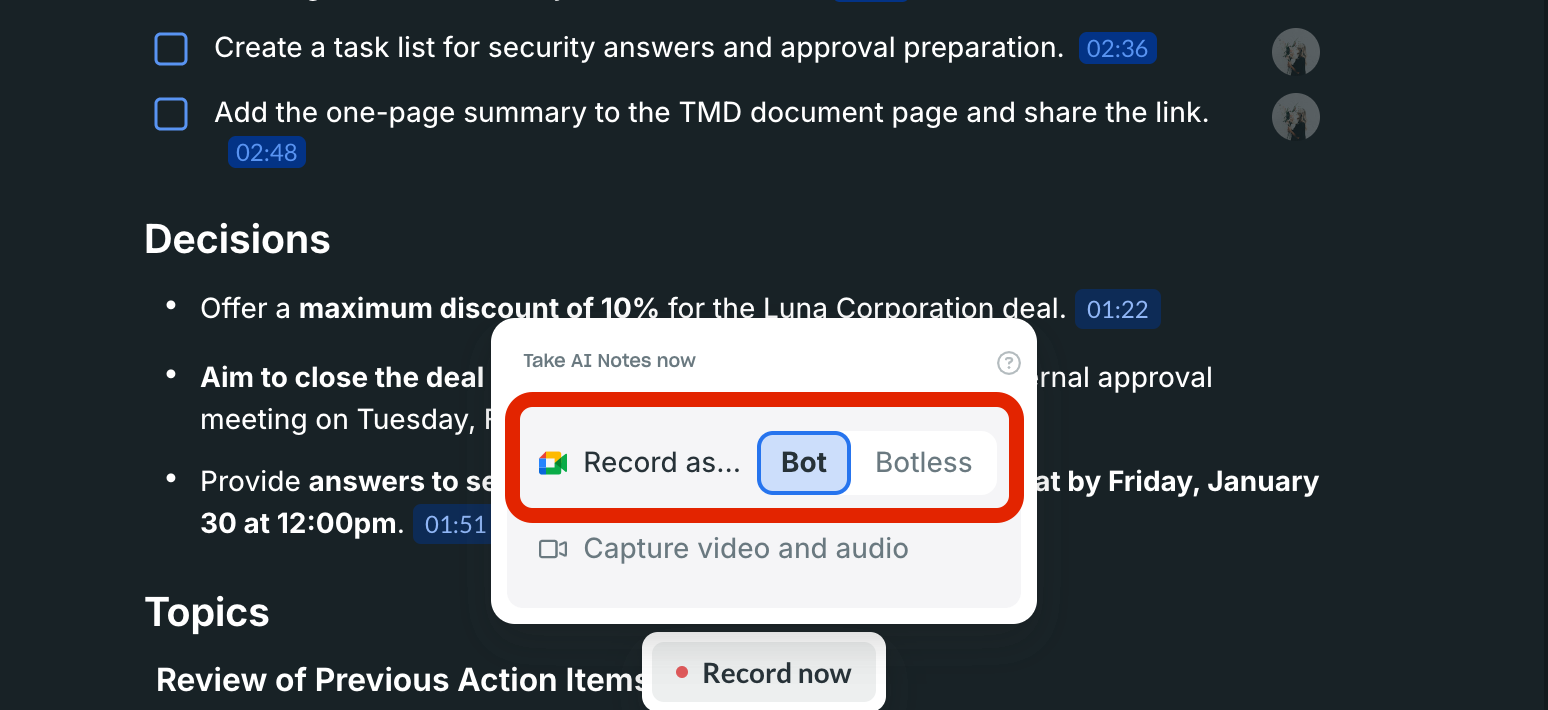Jump to the 01:51 timestamp
The height and width of the screenshot is (710, 1548).
(x=454, y=525)
